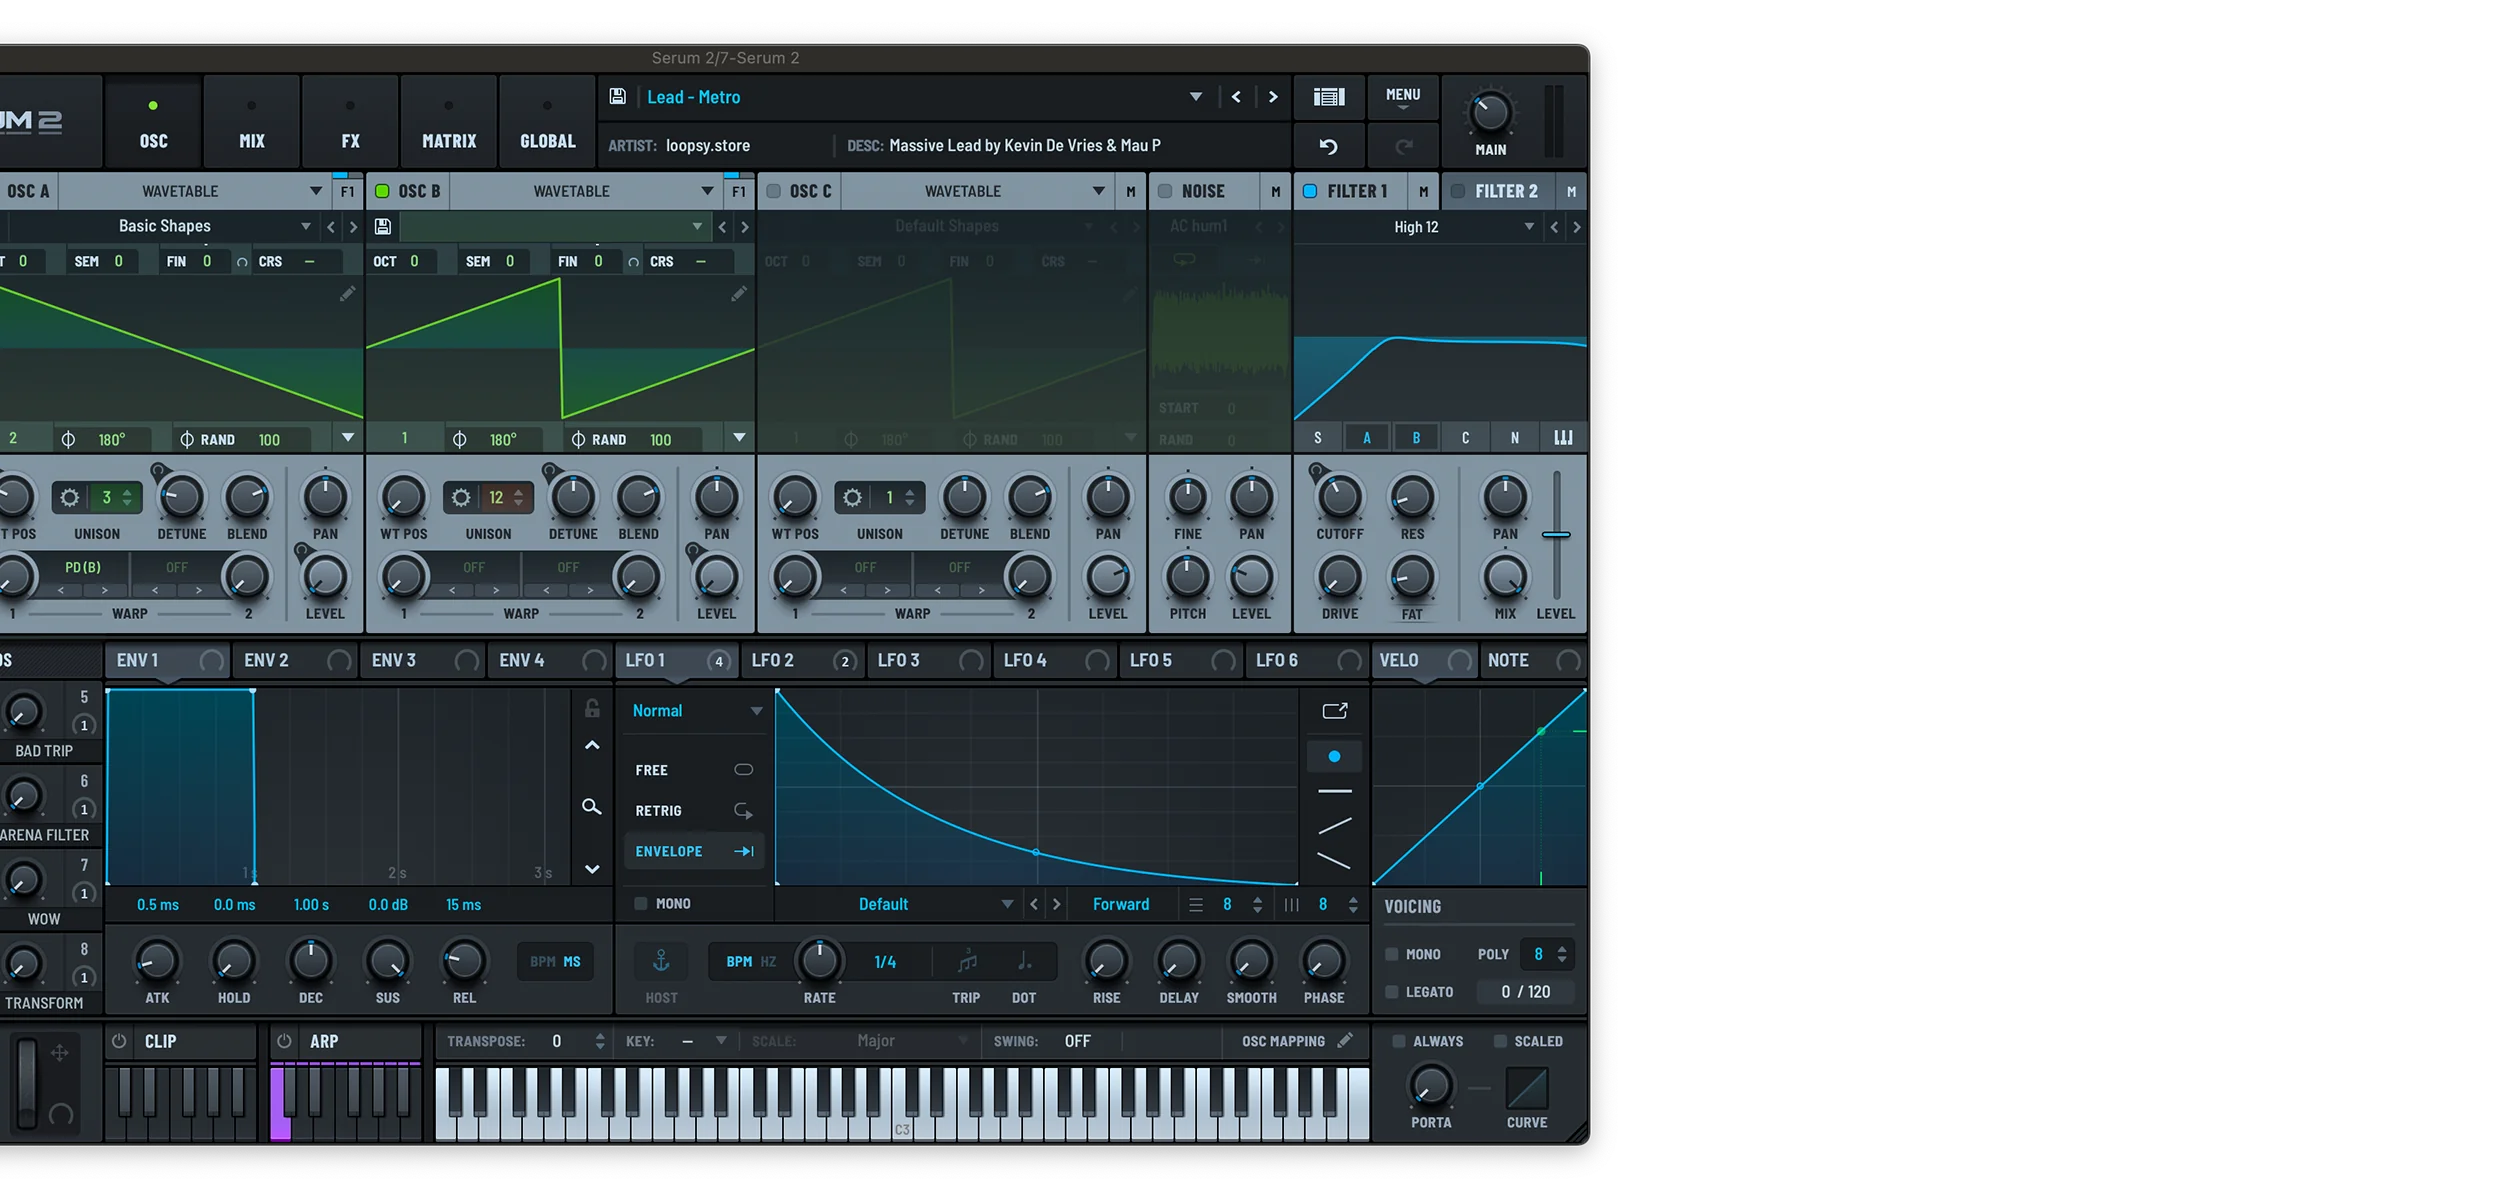The width and height of the screenshot is (2500, 1200).
Task: Click OSC B wavetable save disk icon
Action: pyautogui.click(x=382, y=227)
